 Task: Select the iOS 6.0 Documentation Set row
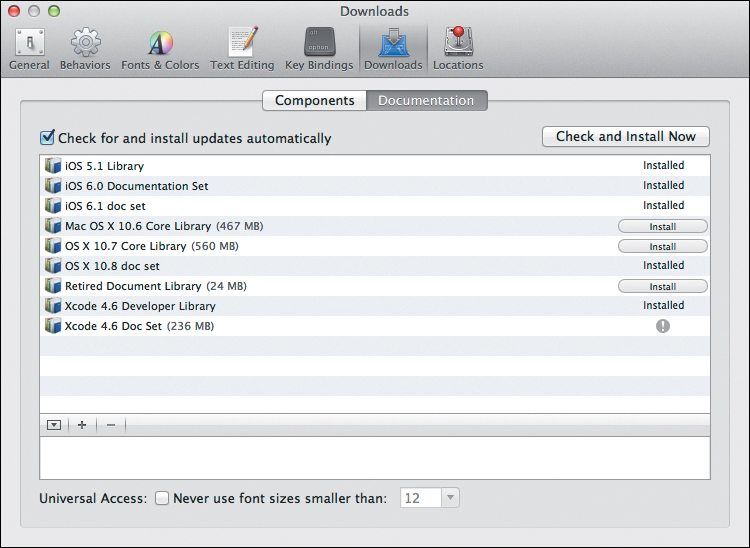pyautogui.click(x=375, y=186)
